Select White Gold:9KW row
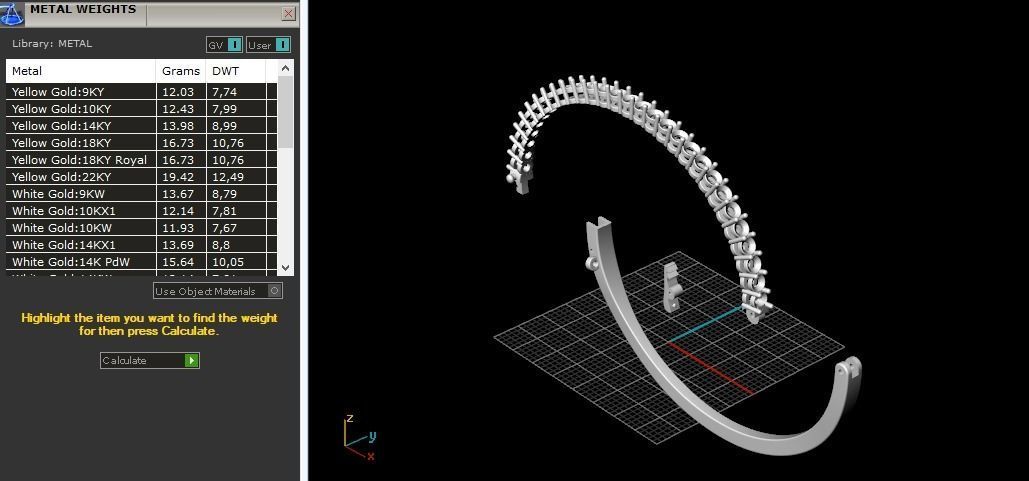Screen dimensions: 1029x481 click(142, 194)
